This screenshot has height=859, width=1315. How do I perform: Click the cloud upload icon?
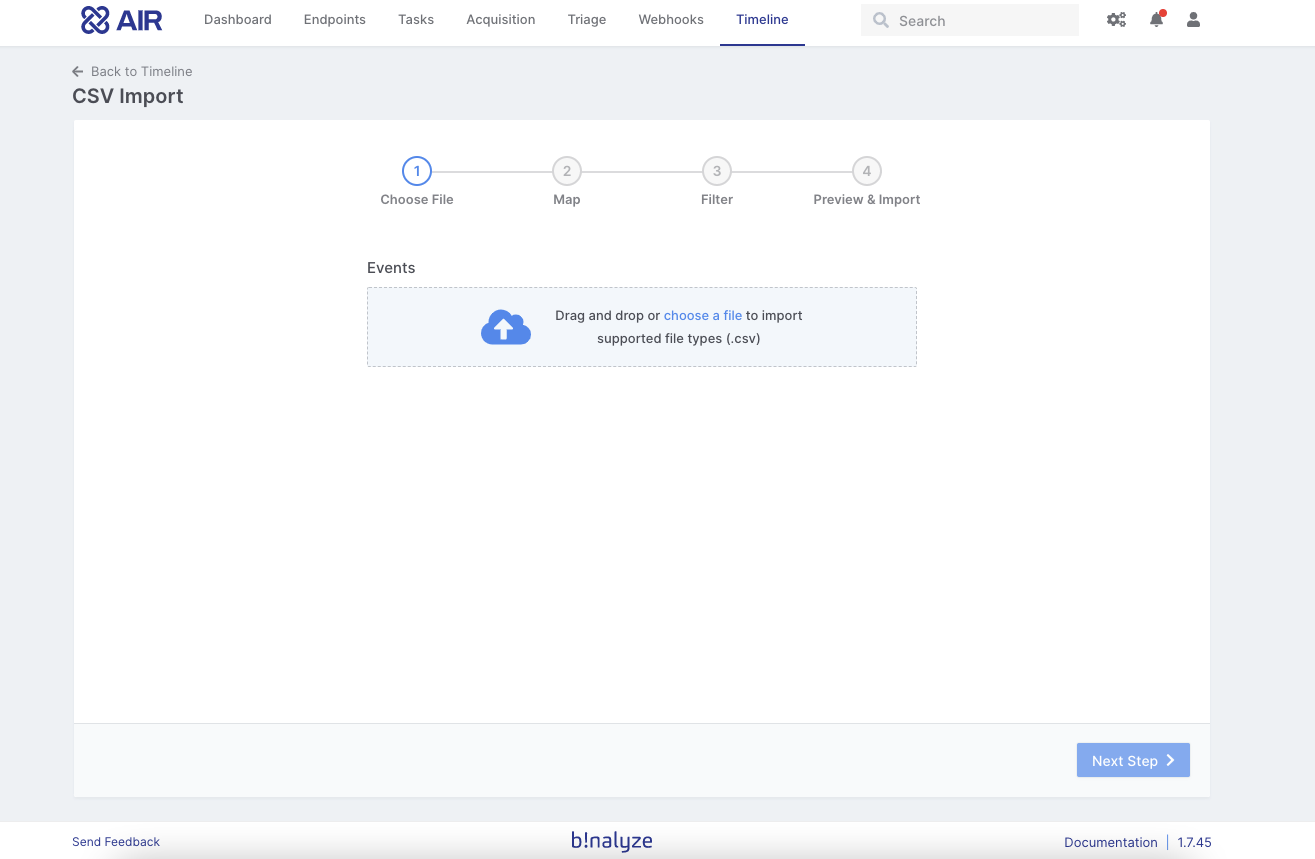506,328
